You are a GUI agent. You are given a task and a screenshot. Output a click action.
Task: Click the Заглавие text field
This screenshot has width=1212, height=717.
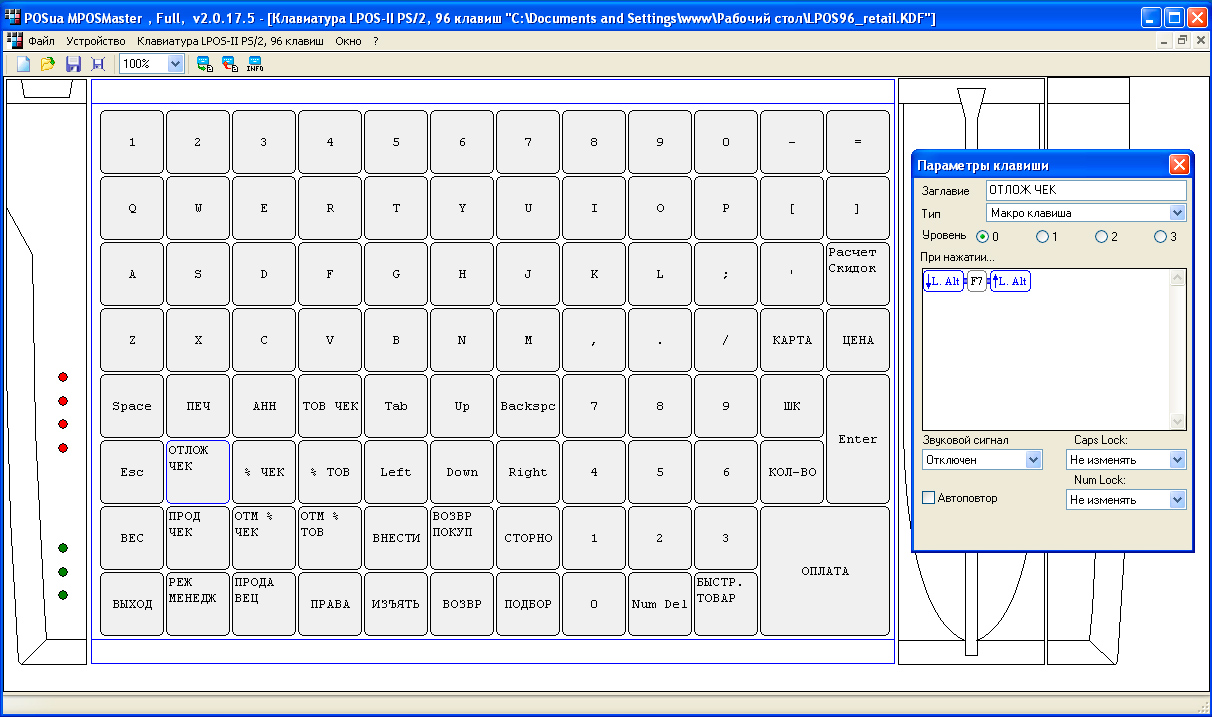coord(1085,190)
